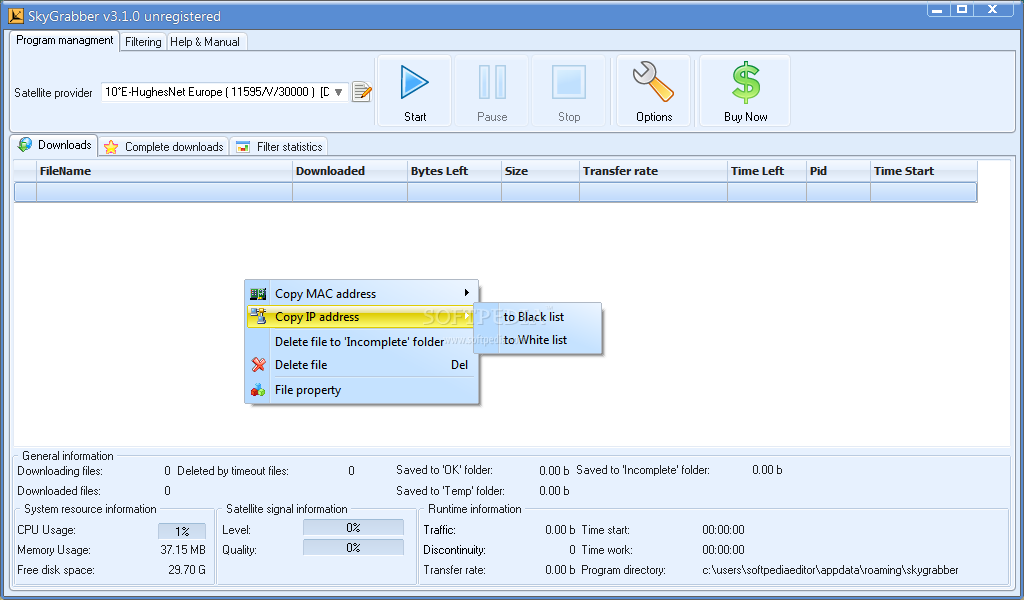This screenshot has height=600, width=1024.
Task: Sort by the Transfer rate column header
Action: click(x=653, y=171)
